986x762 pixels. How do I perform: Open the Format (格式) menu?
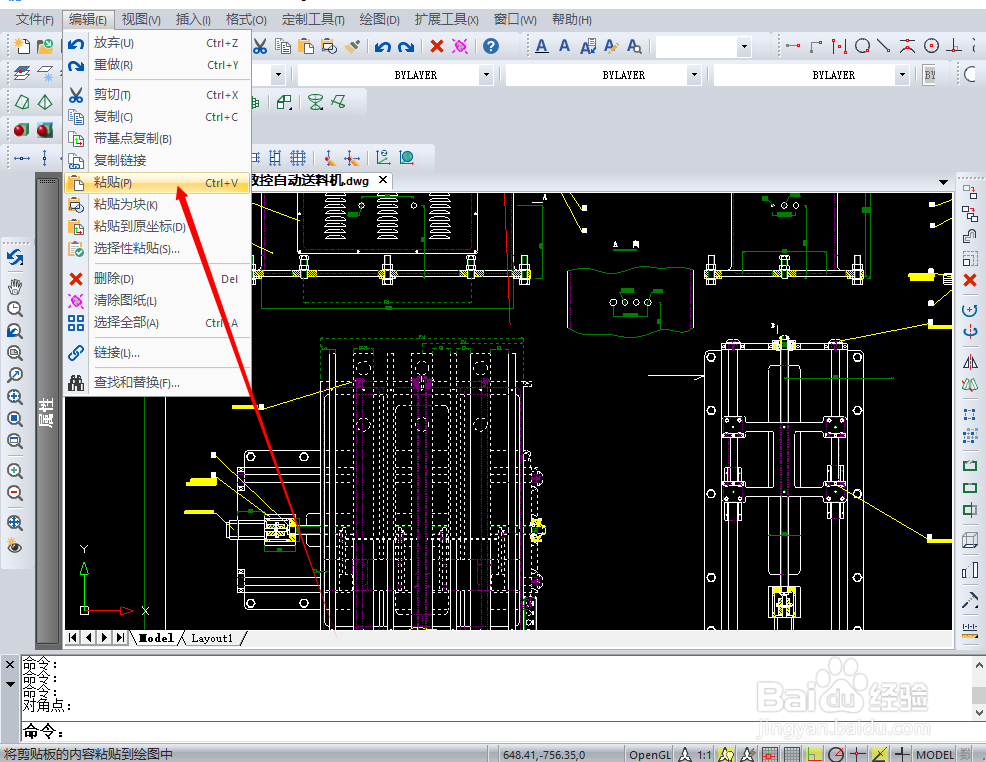tap(246, 19)
